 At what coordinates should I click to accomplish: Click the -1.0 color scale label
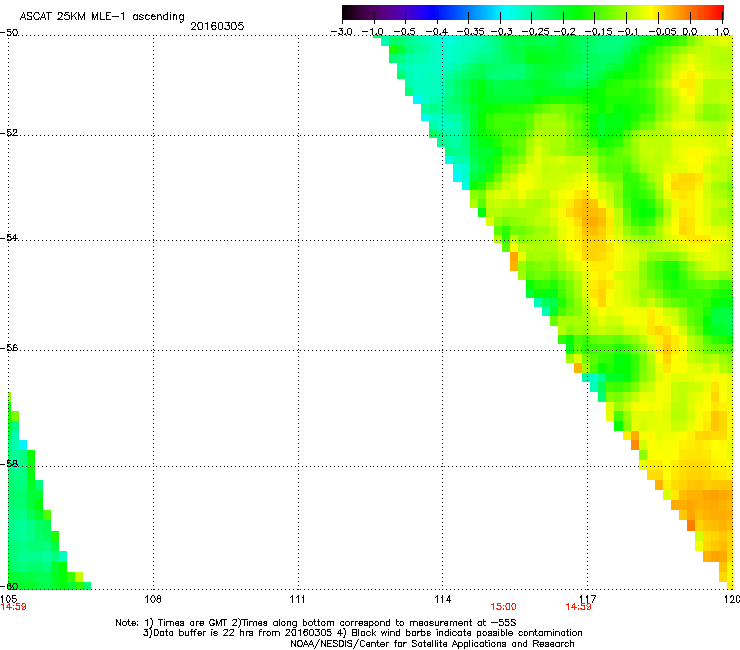pos(373,32)
